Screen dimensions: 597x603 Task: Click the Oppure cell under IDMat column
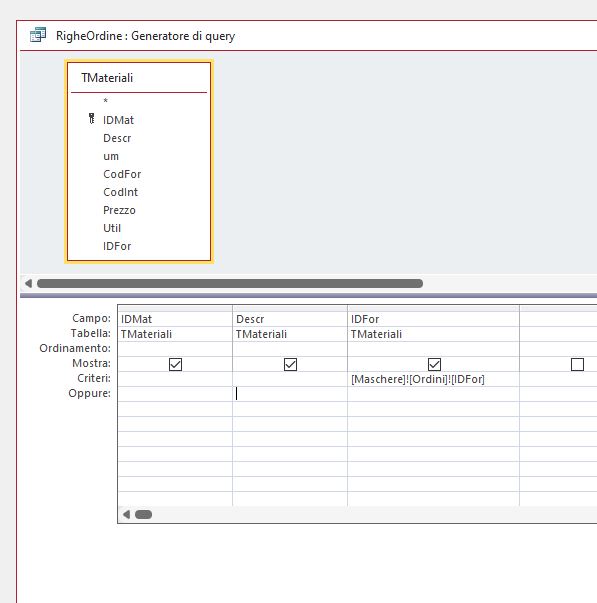pos(175,394)
